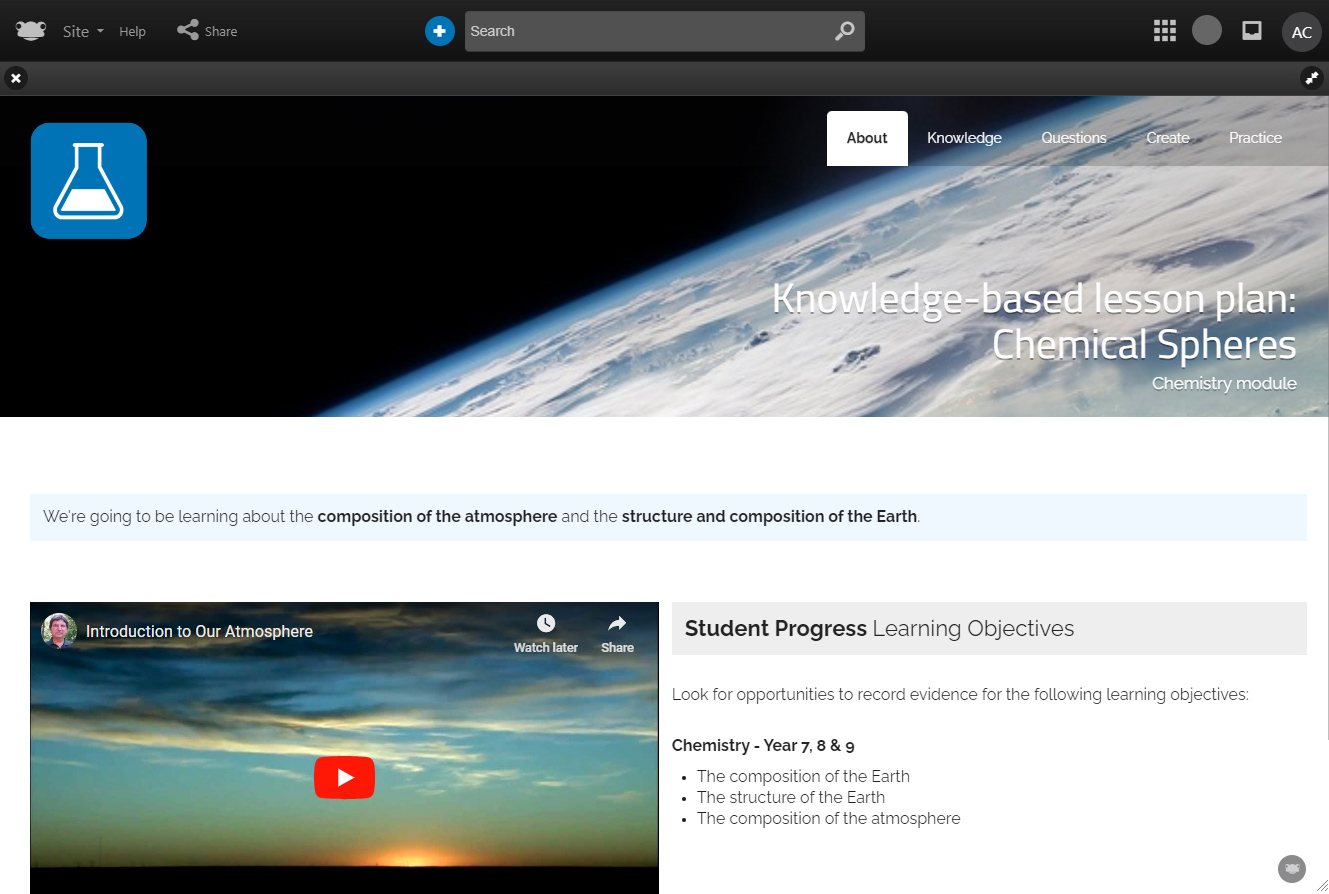Click the 'Chemical Spheres' banner title

[x=1144, y=344]
